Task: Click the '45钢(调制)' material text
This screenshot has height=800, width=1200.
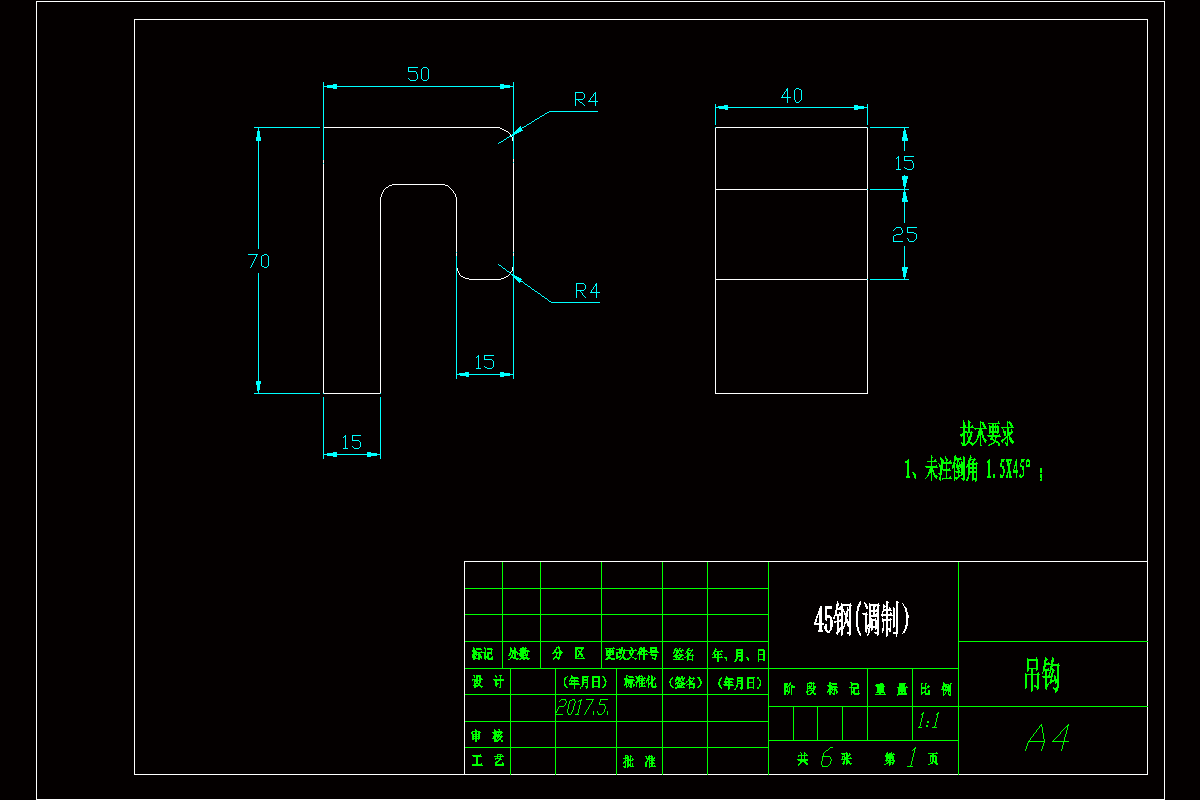Action: [x=862, y=621]
